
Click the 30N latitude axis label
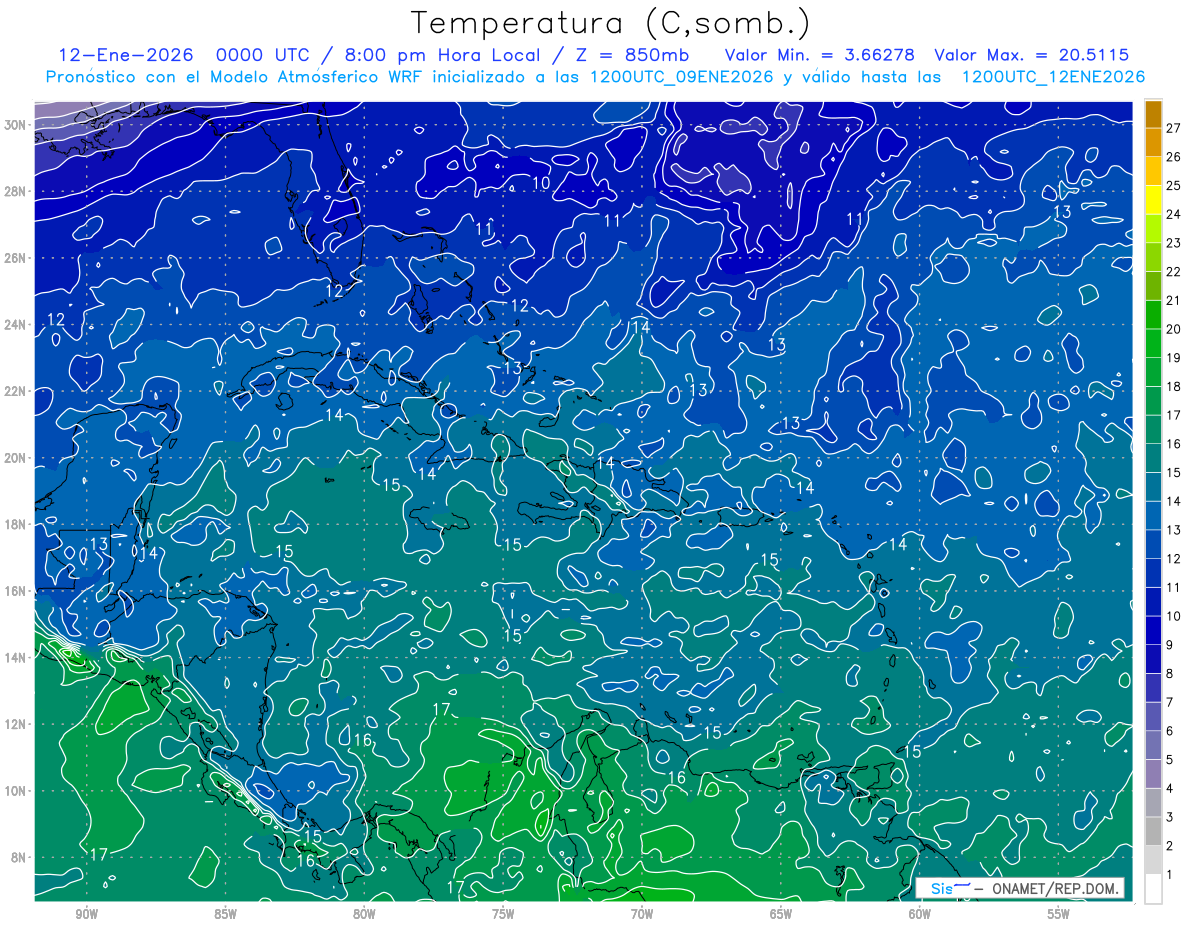click(x=17, y=124)
